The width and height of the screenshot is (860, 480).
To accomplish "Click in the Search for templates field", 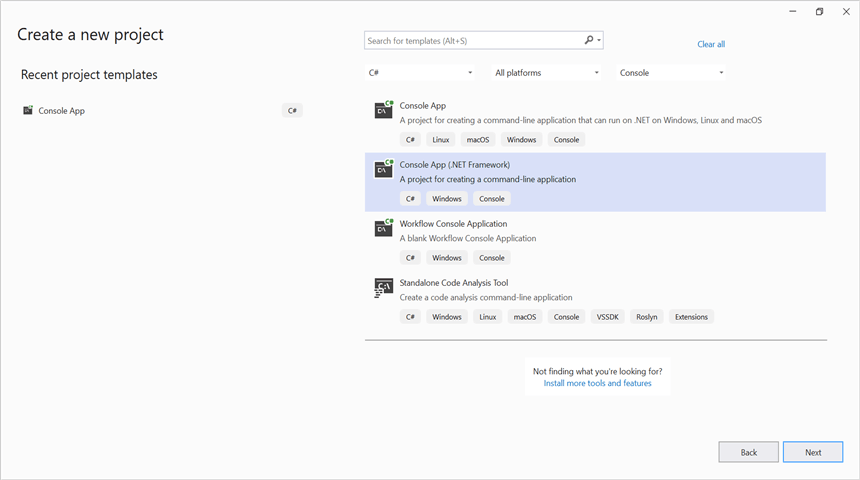I will pyautogui.click(x=472, y=41).
